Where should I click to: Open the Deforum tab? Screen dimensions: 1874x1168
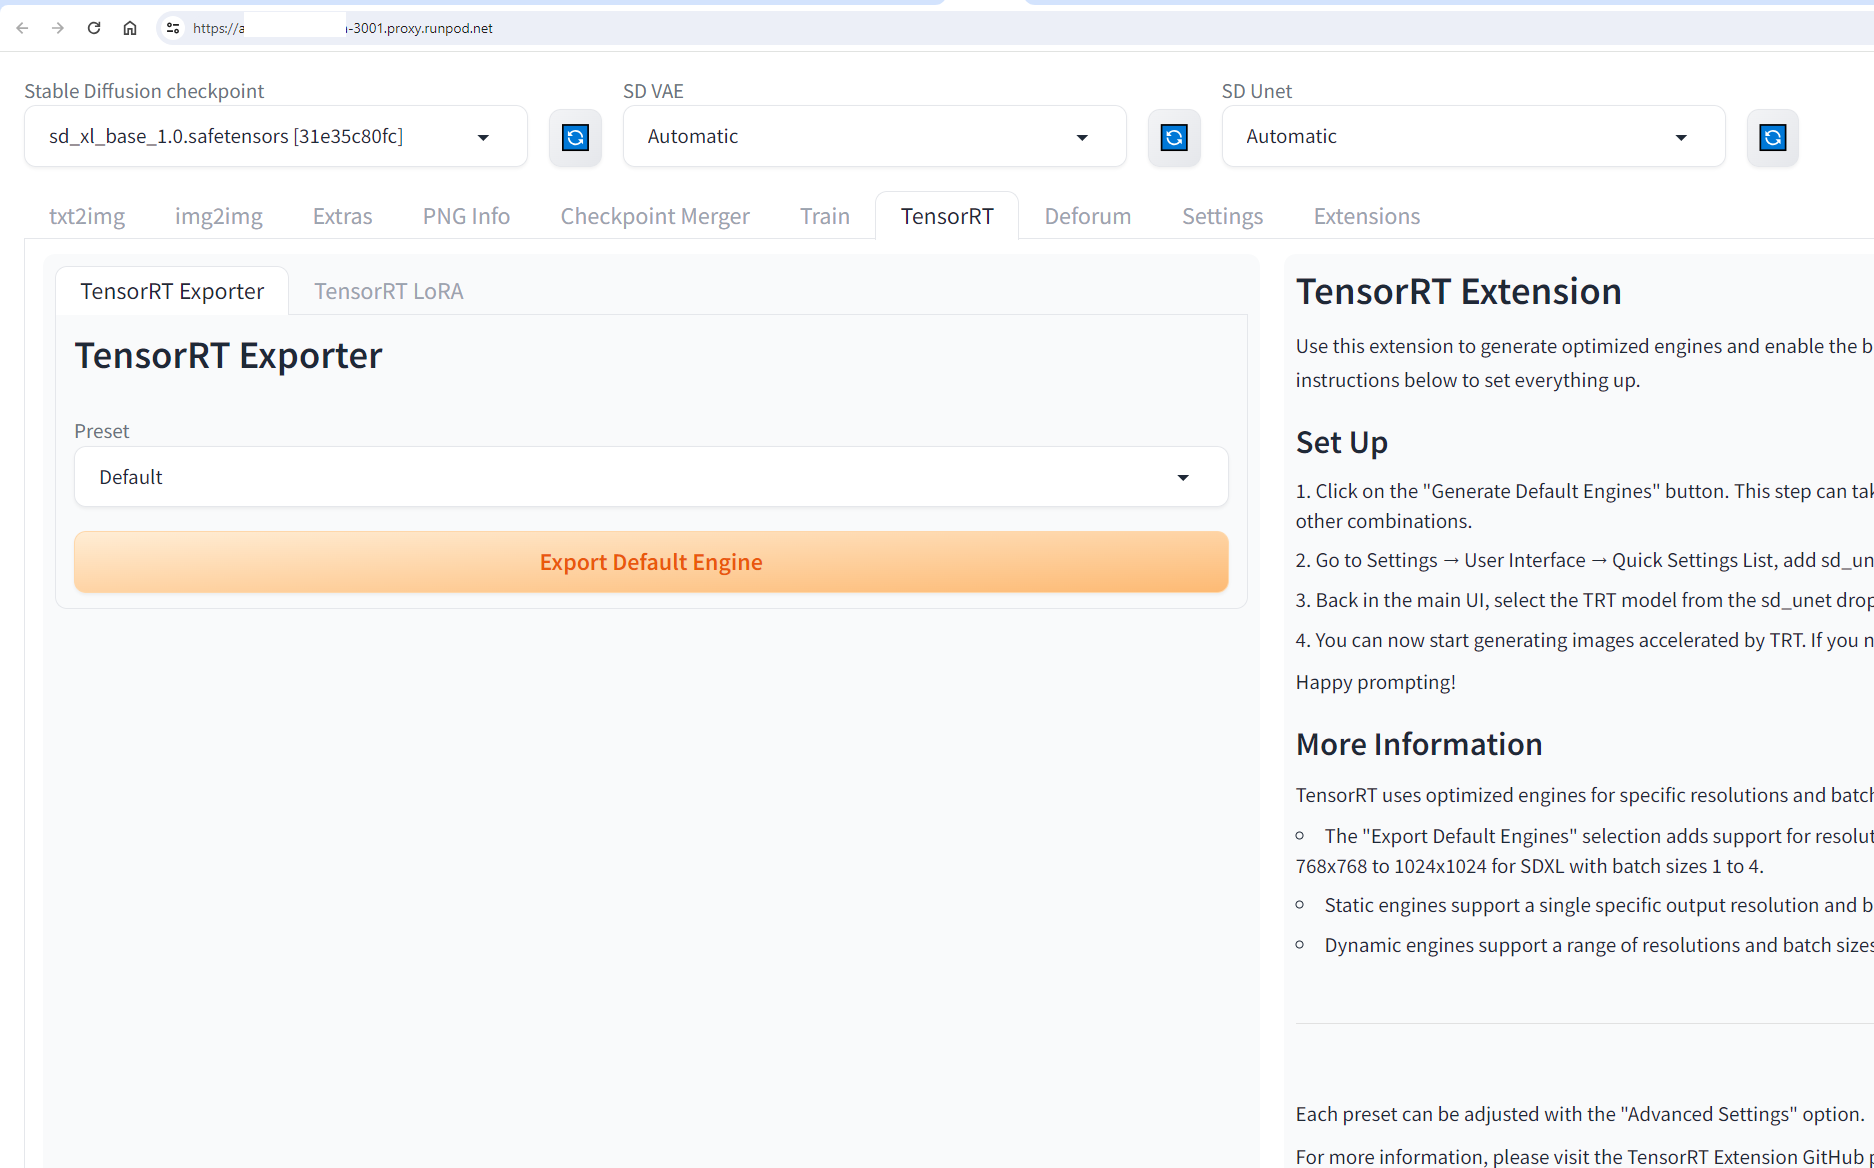pos(1087,216)
